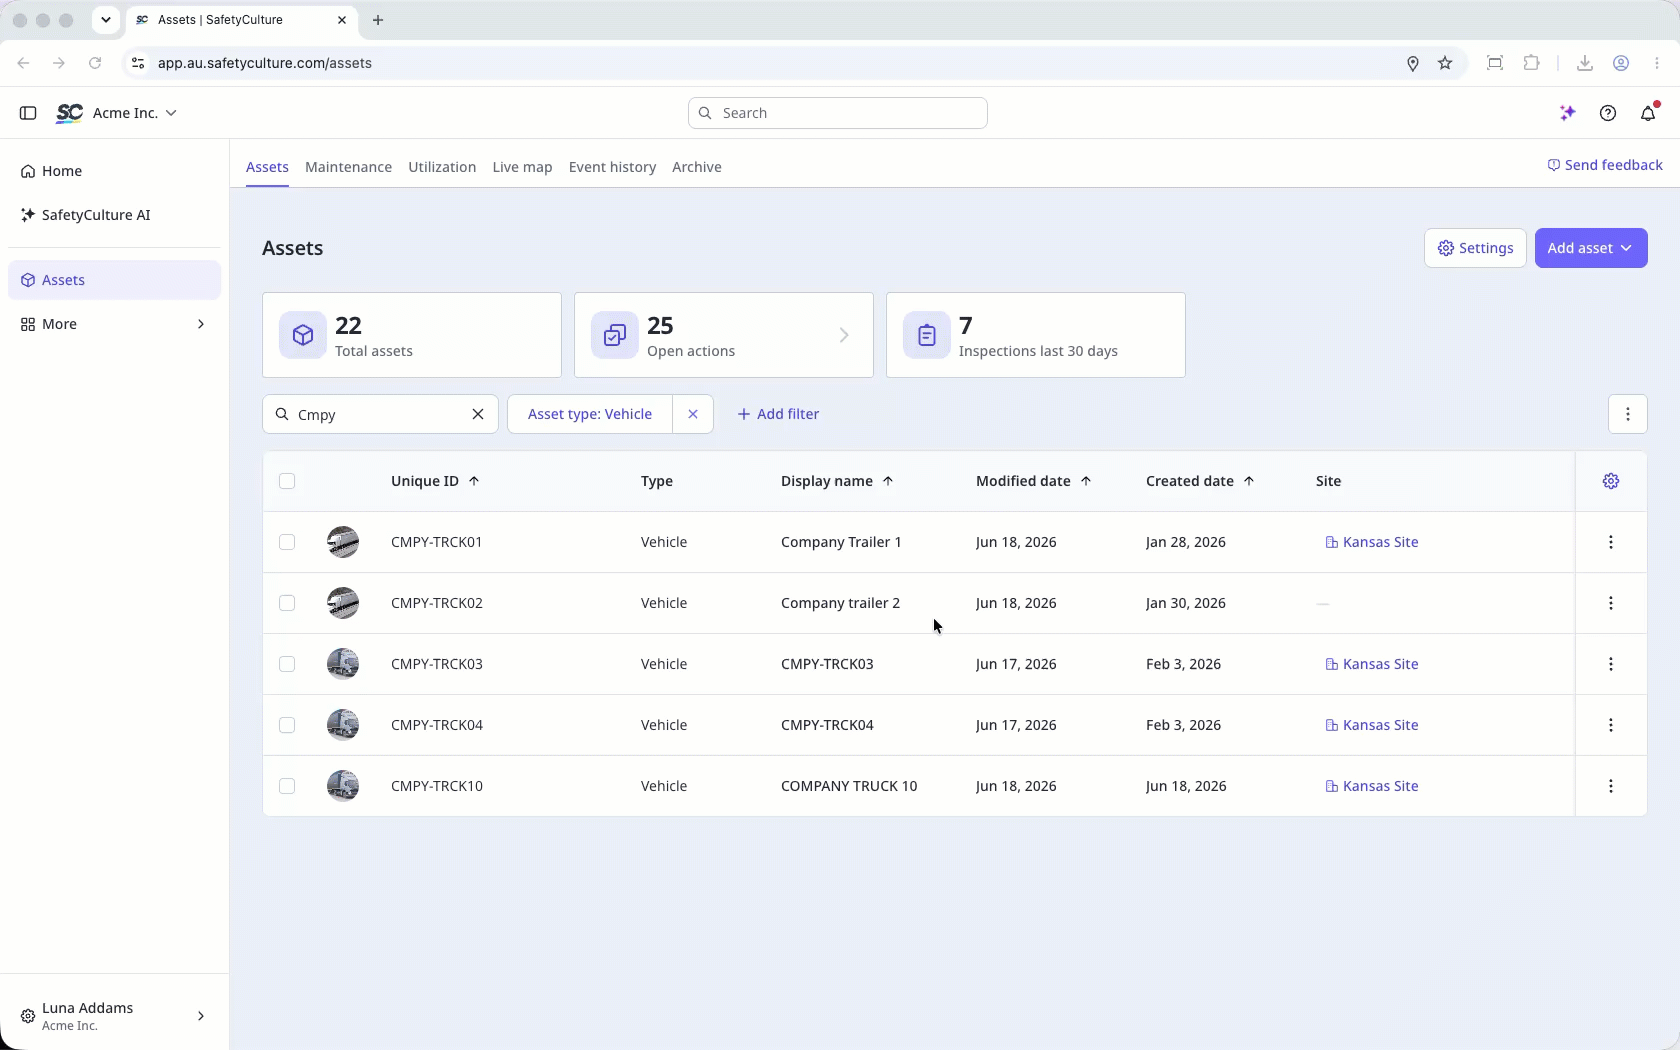Image resolution: width=1680 pixels, height=1050 pixels.
Task: Open table more options above the table
Action: click(1628, 414)
